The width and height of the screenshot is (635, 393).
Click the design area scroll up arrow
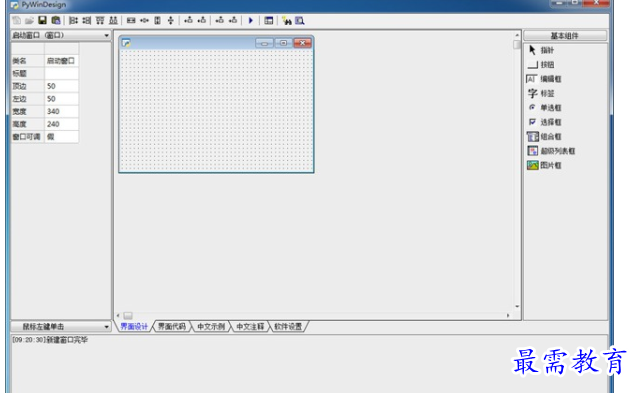point(517,35)
